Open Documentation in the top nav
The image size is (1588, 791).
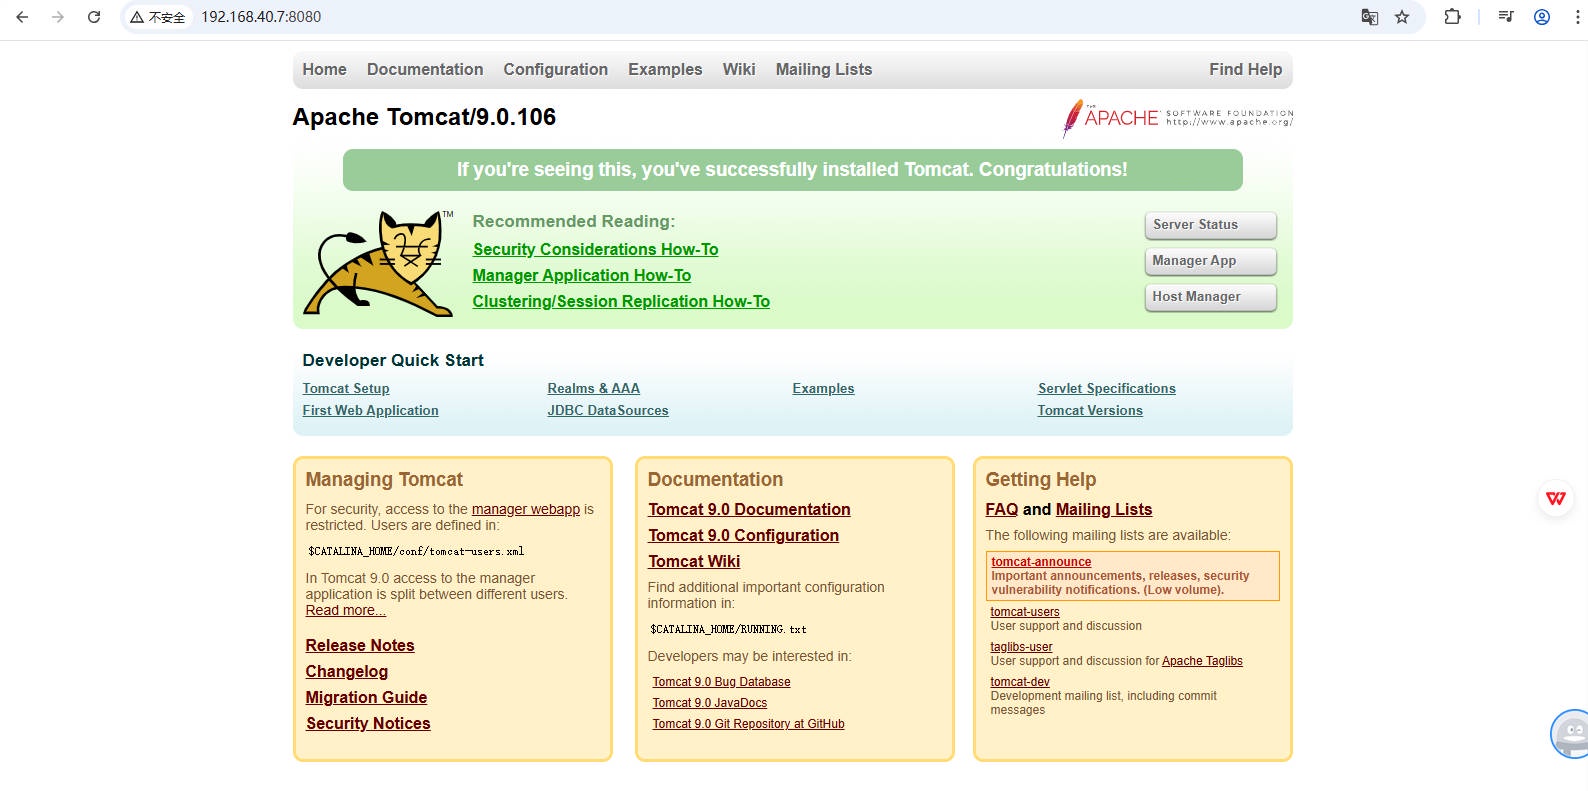(x=425, y=69)
